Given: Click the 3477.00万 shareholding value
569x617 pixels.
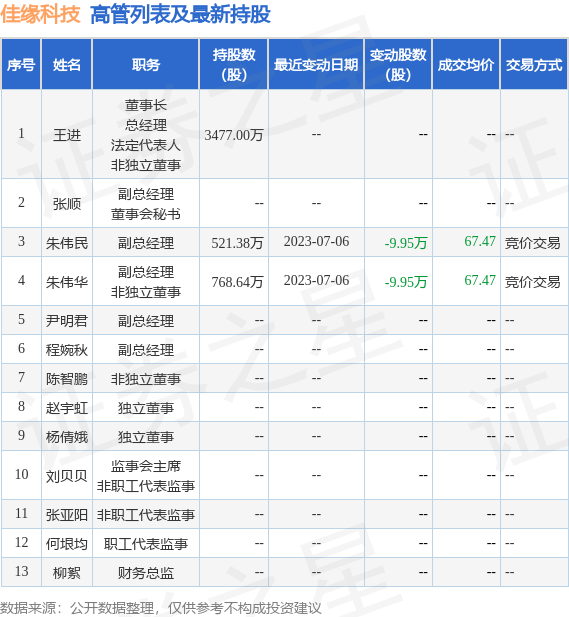Looking at the screenshot, I should [234, 135].
